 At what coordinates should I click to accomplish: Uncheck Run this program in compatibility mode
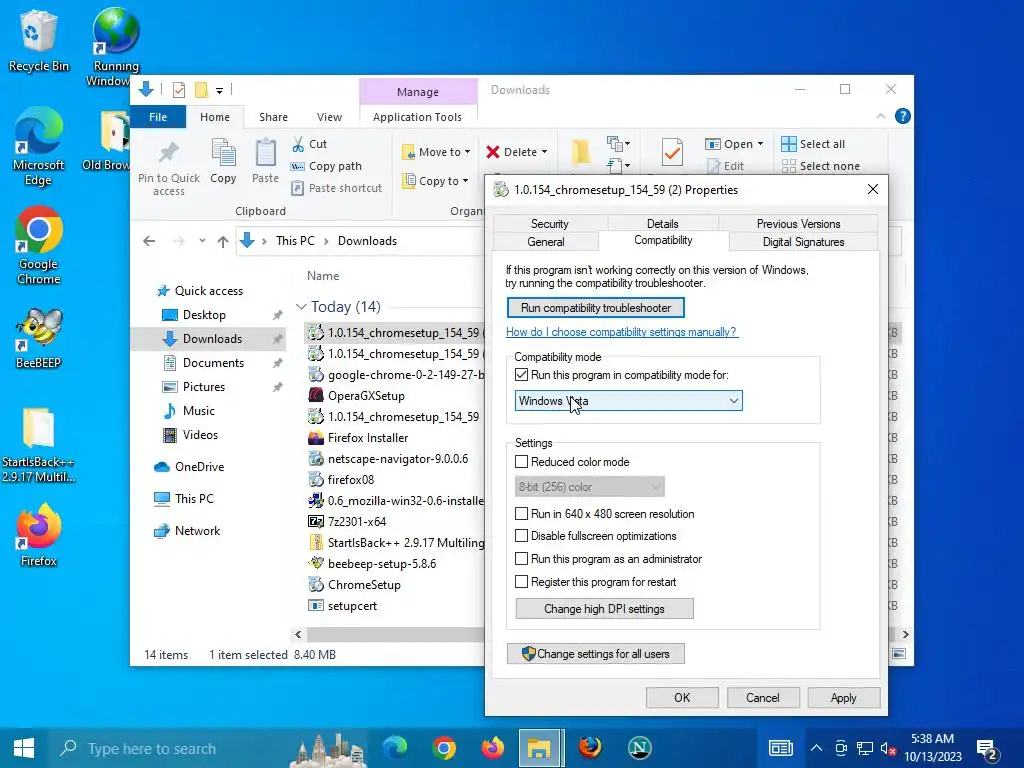(521, 375)
